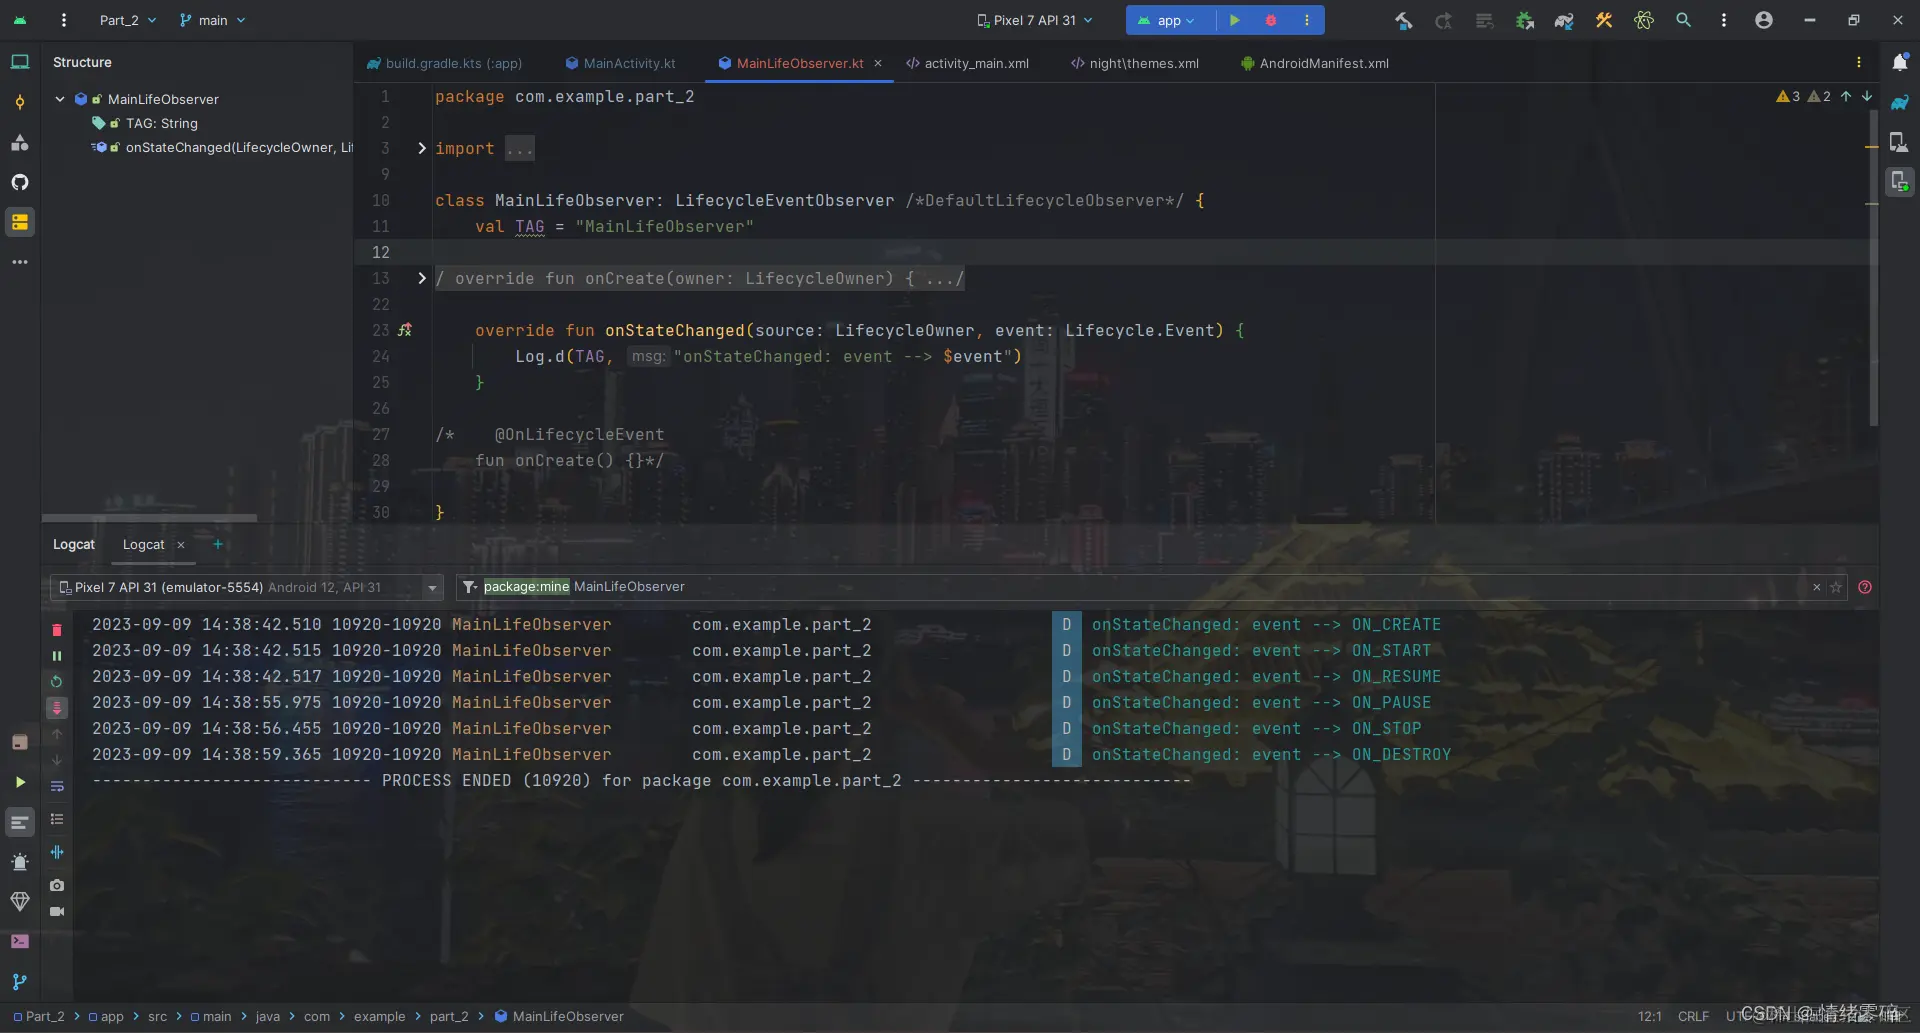Show more tool windows via the ellipsis
1920x1033 pixels.
pyautogui.click(x=20, y=262)
